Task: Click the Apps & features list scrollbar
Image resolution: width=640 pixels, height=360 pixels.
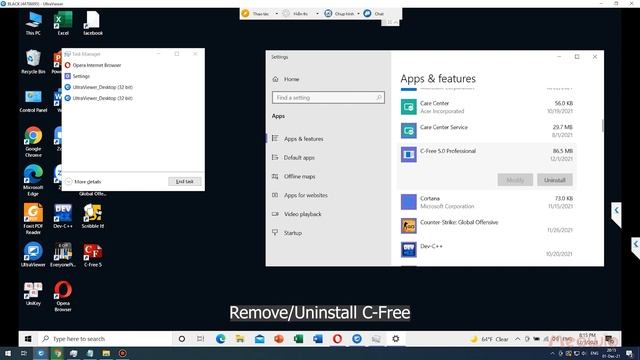Action: pos(602,126)
